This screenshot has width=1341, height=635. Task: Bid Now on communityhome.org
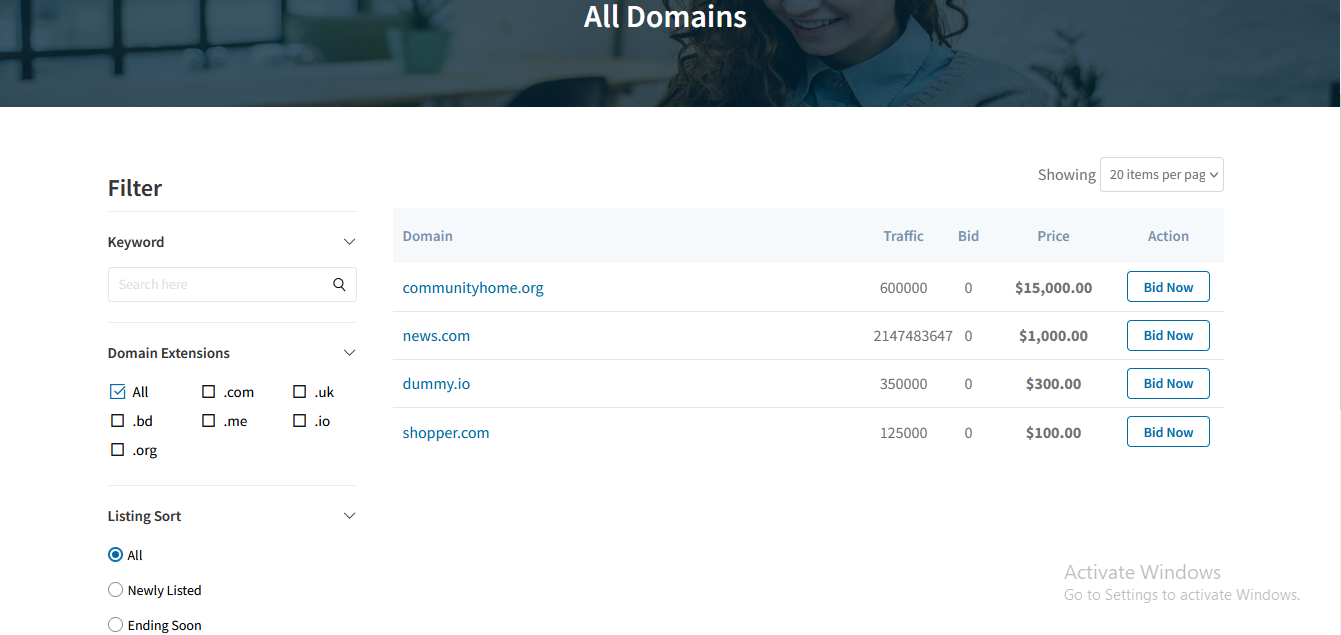click(1168, 287)
